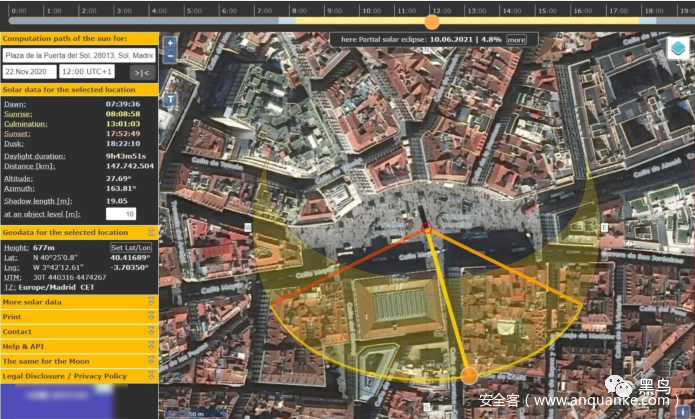Click the timezone text Europe/Madrid CET
The height and width of the screenshot is (419, 695).
tap(56, 287)
